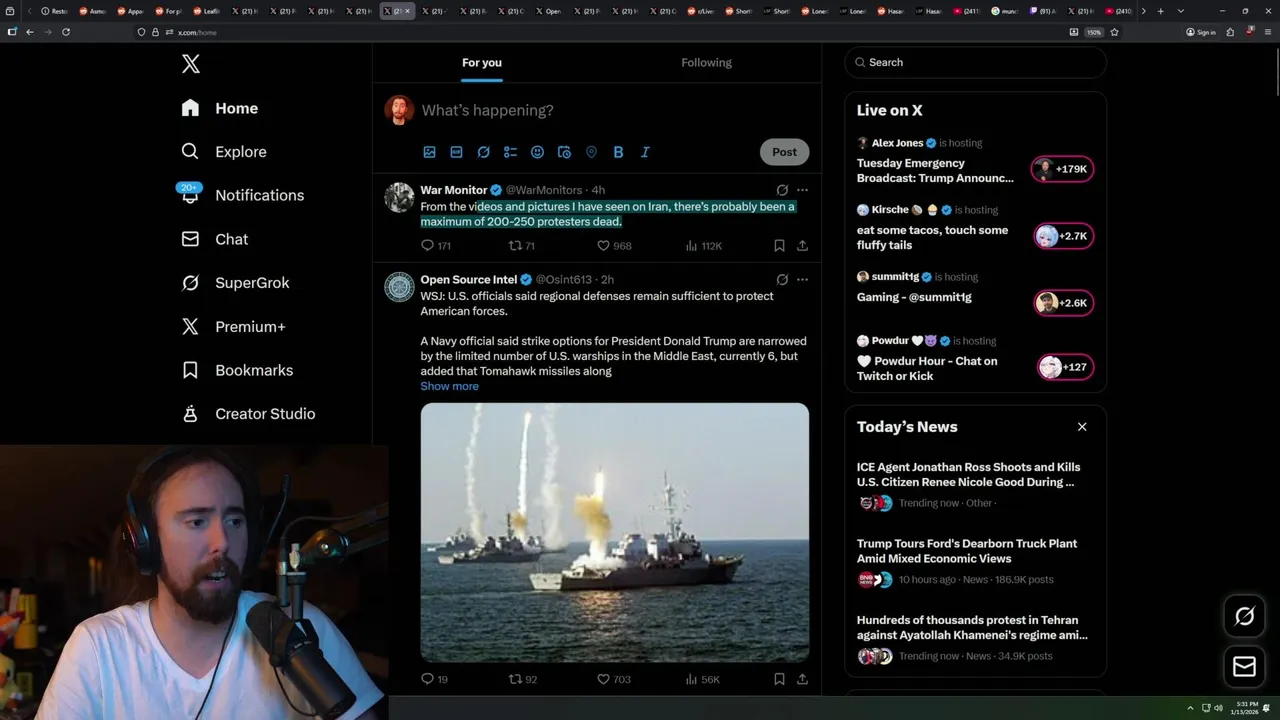
Task: Click the +179K listeners badge
Action: coord(1062,169)
